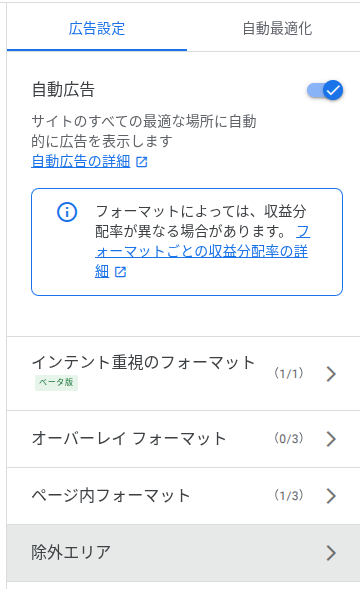Click the green ベータ版 badge

(x=56, y=382)
